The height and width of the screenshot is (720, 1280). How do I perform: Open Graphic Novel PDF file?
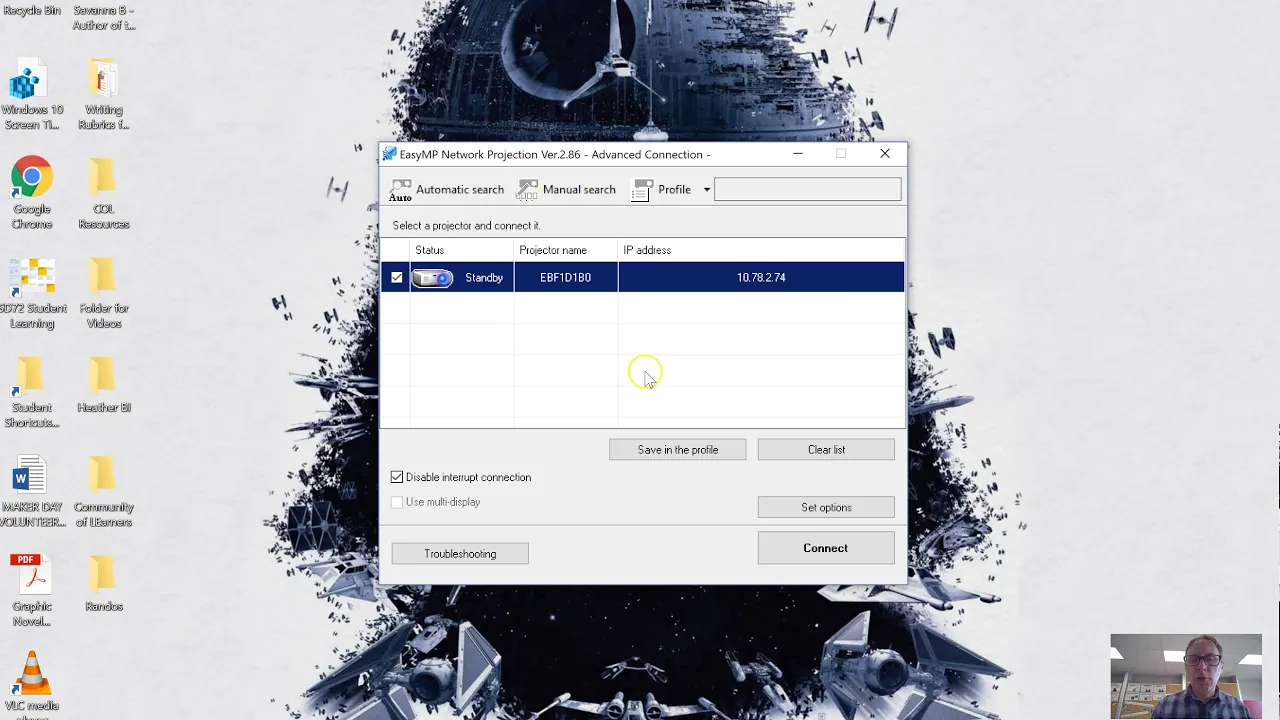tap(32, 591)
